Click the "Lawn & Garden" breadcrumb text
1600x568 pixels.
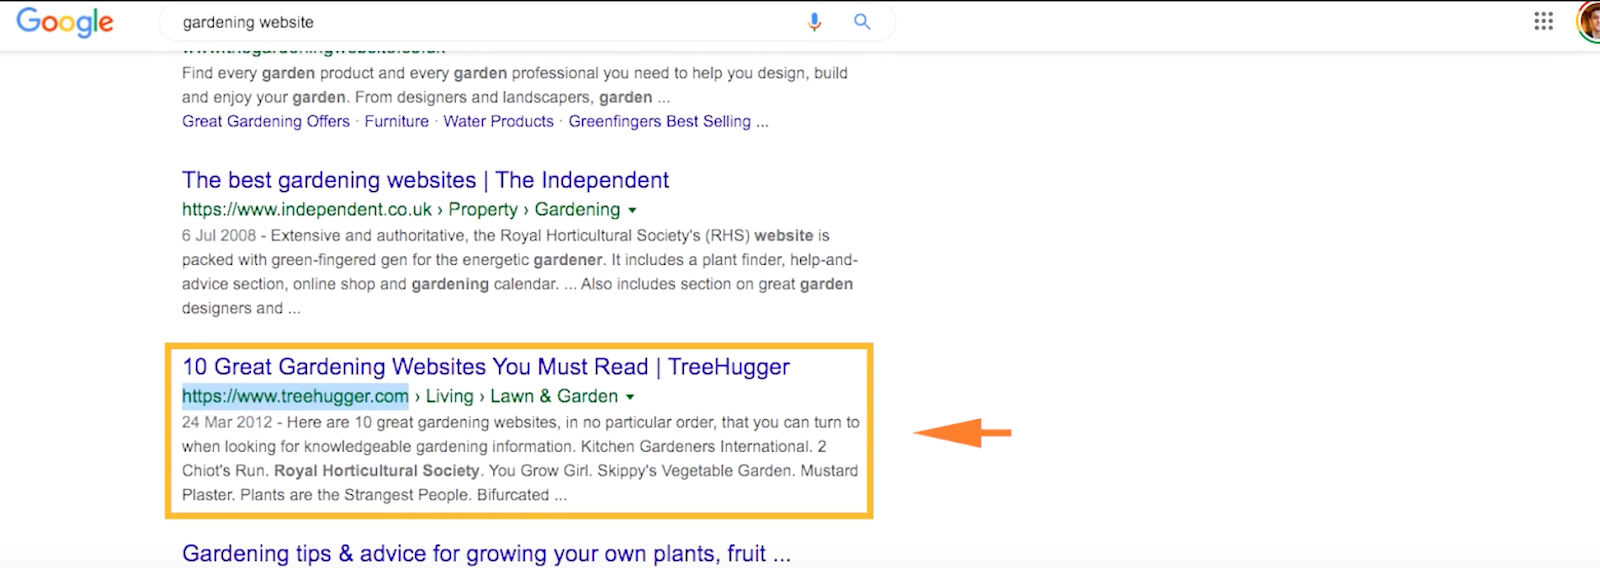(554, 396)
